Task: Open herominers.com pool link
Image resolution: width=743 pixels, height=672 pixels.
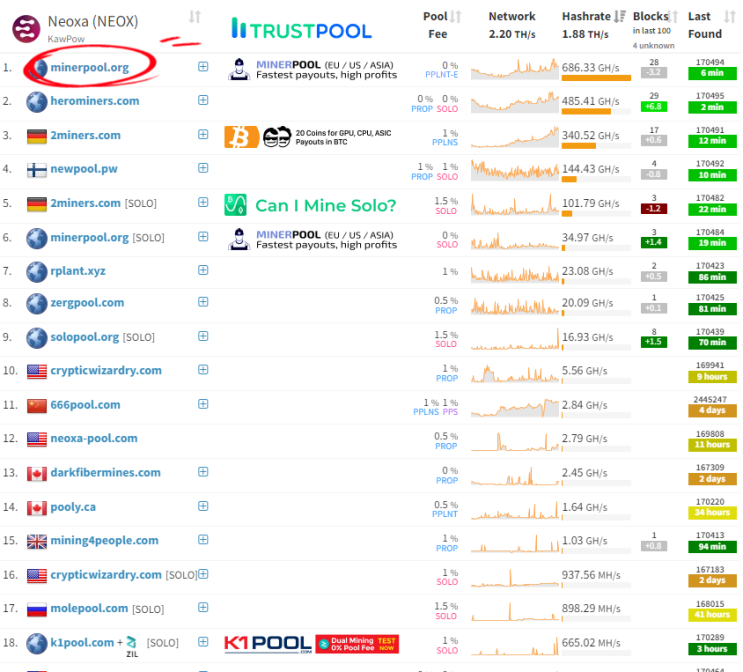Action: tap(95, 101)
